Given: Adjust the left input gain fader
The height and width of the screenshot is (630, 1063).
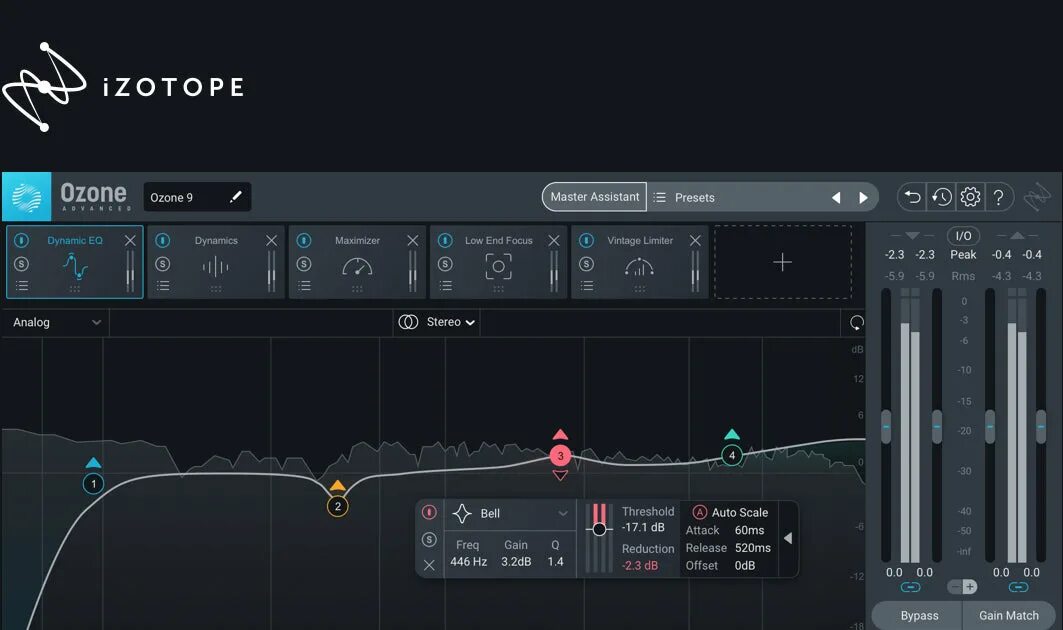Looking at the screenshot, I should pos(886,427).
